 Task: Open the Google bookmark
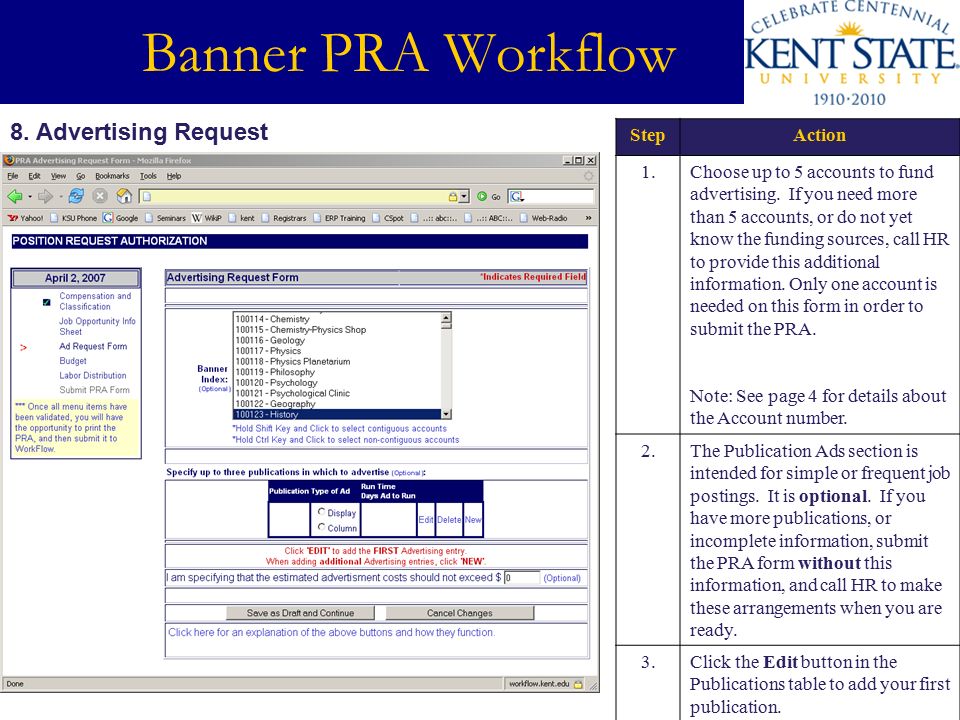pos(121,218)
